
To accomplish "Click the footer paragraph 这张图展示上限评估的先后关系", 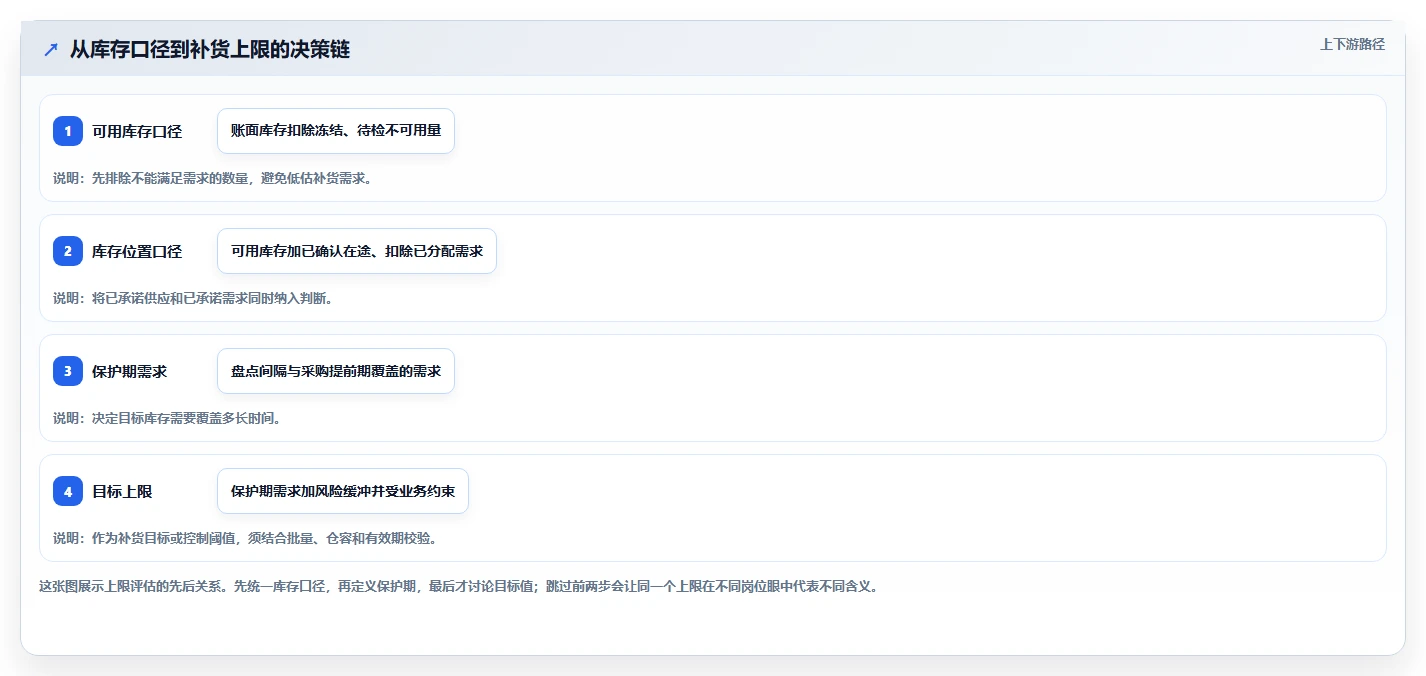I will [x=458, y=586].
